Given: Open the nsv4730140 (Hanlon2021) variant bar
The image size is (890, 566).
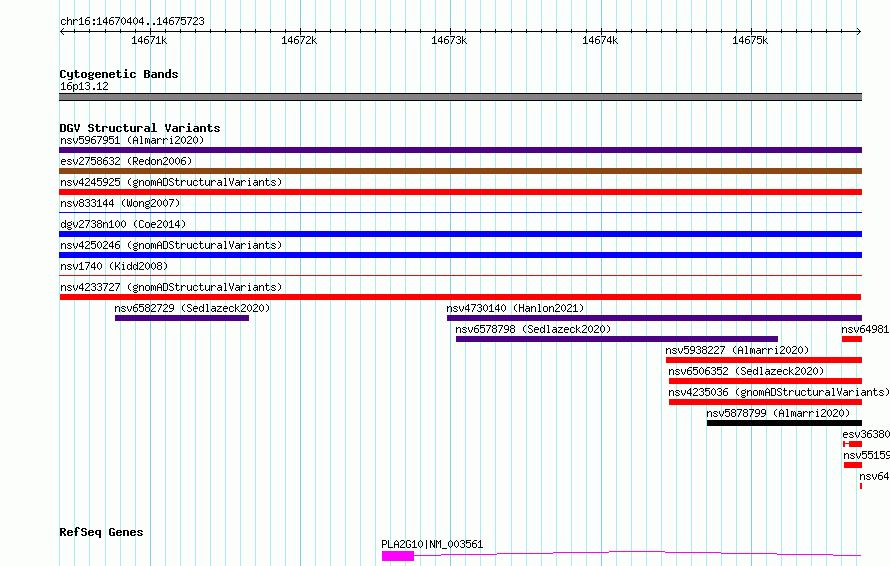Looking at the screenshot, I should pos(654,318).
